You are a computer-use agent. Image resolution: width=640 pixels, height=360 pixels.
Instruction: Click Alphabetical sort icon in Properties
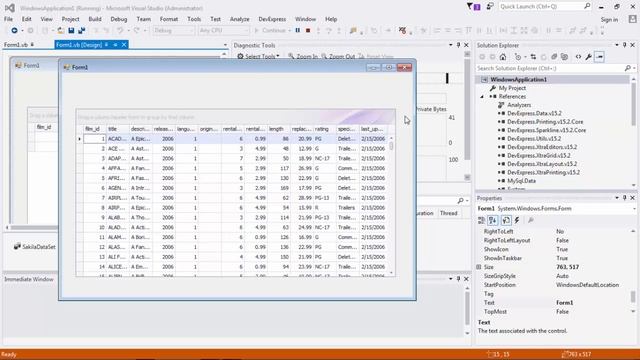[x=493, y=220]
